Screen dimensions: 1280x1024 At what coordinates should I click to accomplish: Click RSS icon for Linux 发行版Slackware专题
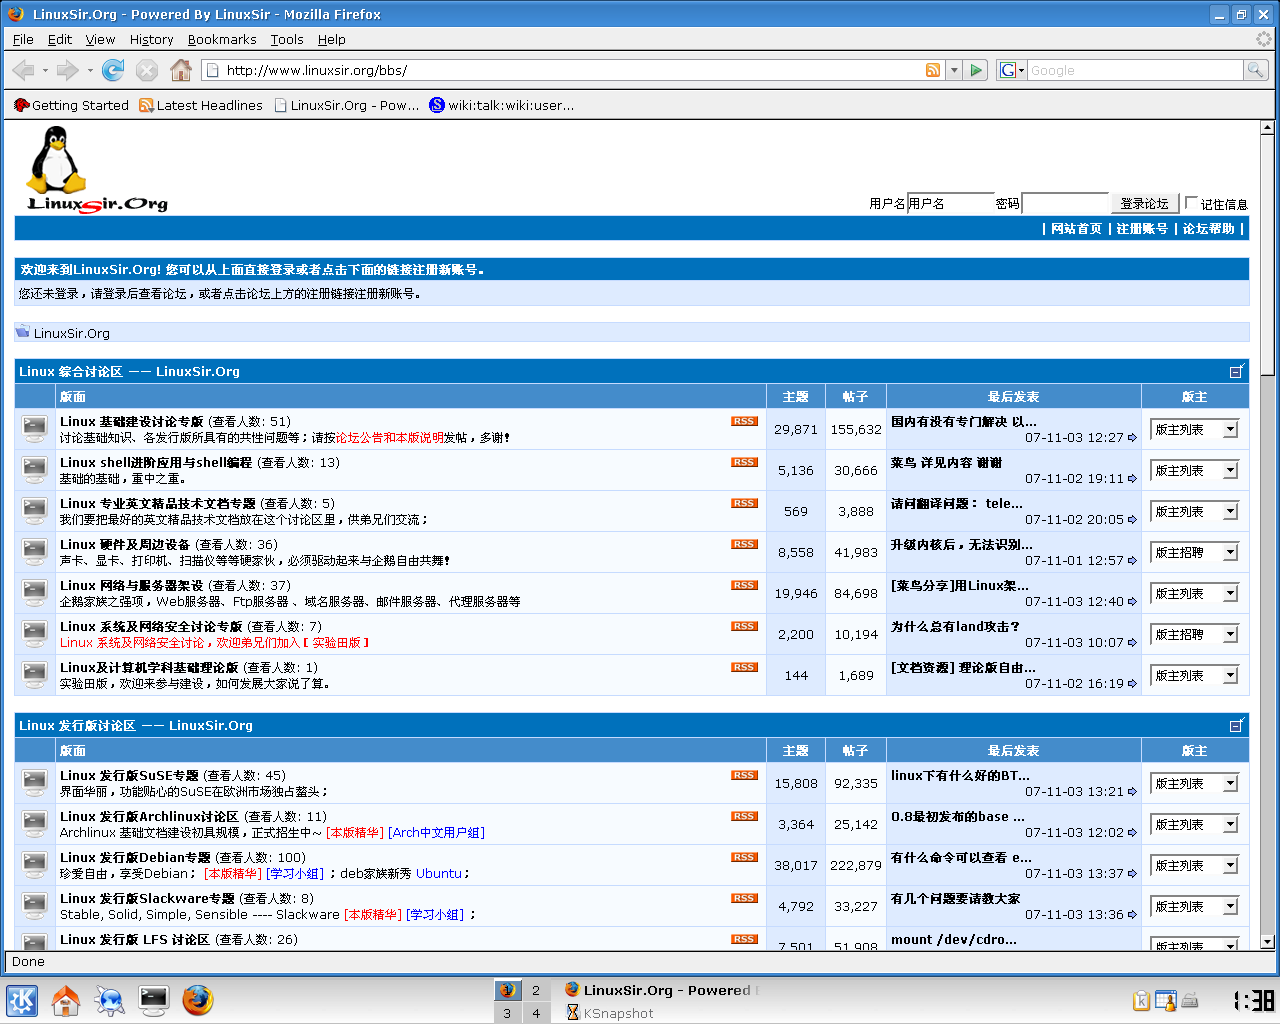point(744,898)
